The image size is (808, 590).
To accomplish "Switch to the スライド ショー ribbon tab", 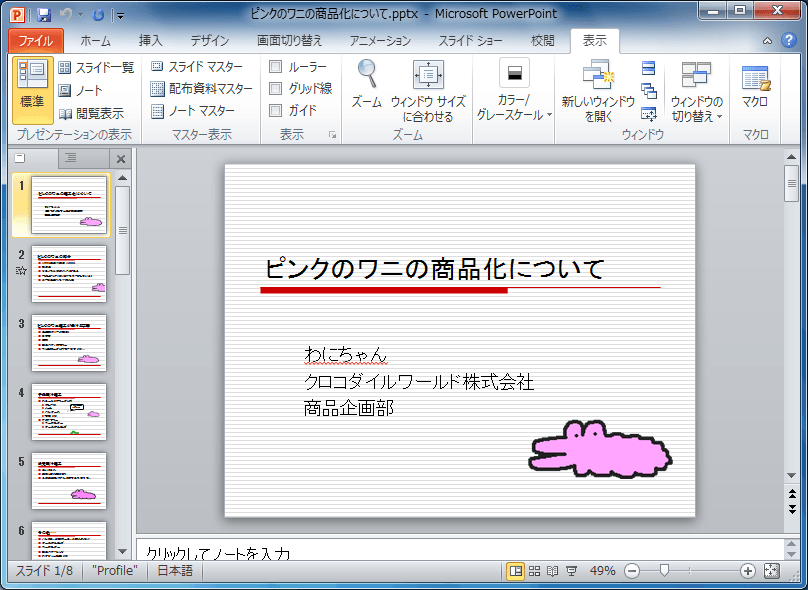I will click(x=470, y=41).
